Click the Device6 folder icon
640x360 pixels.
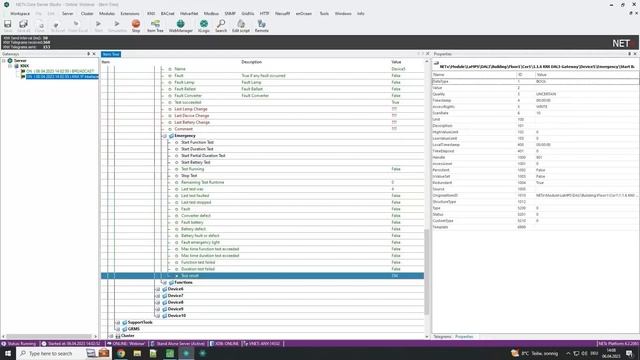(x=165, y=289)
